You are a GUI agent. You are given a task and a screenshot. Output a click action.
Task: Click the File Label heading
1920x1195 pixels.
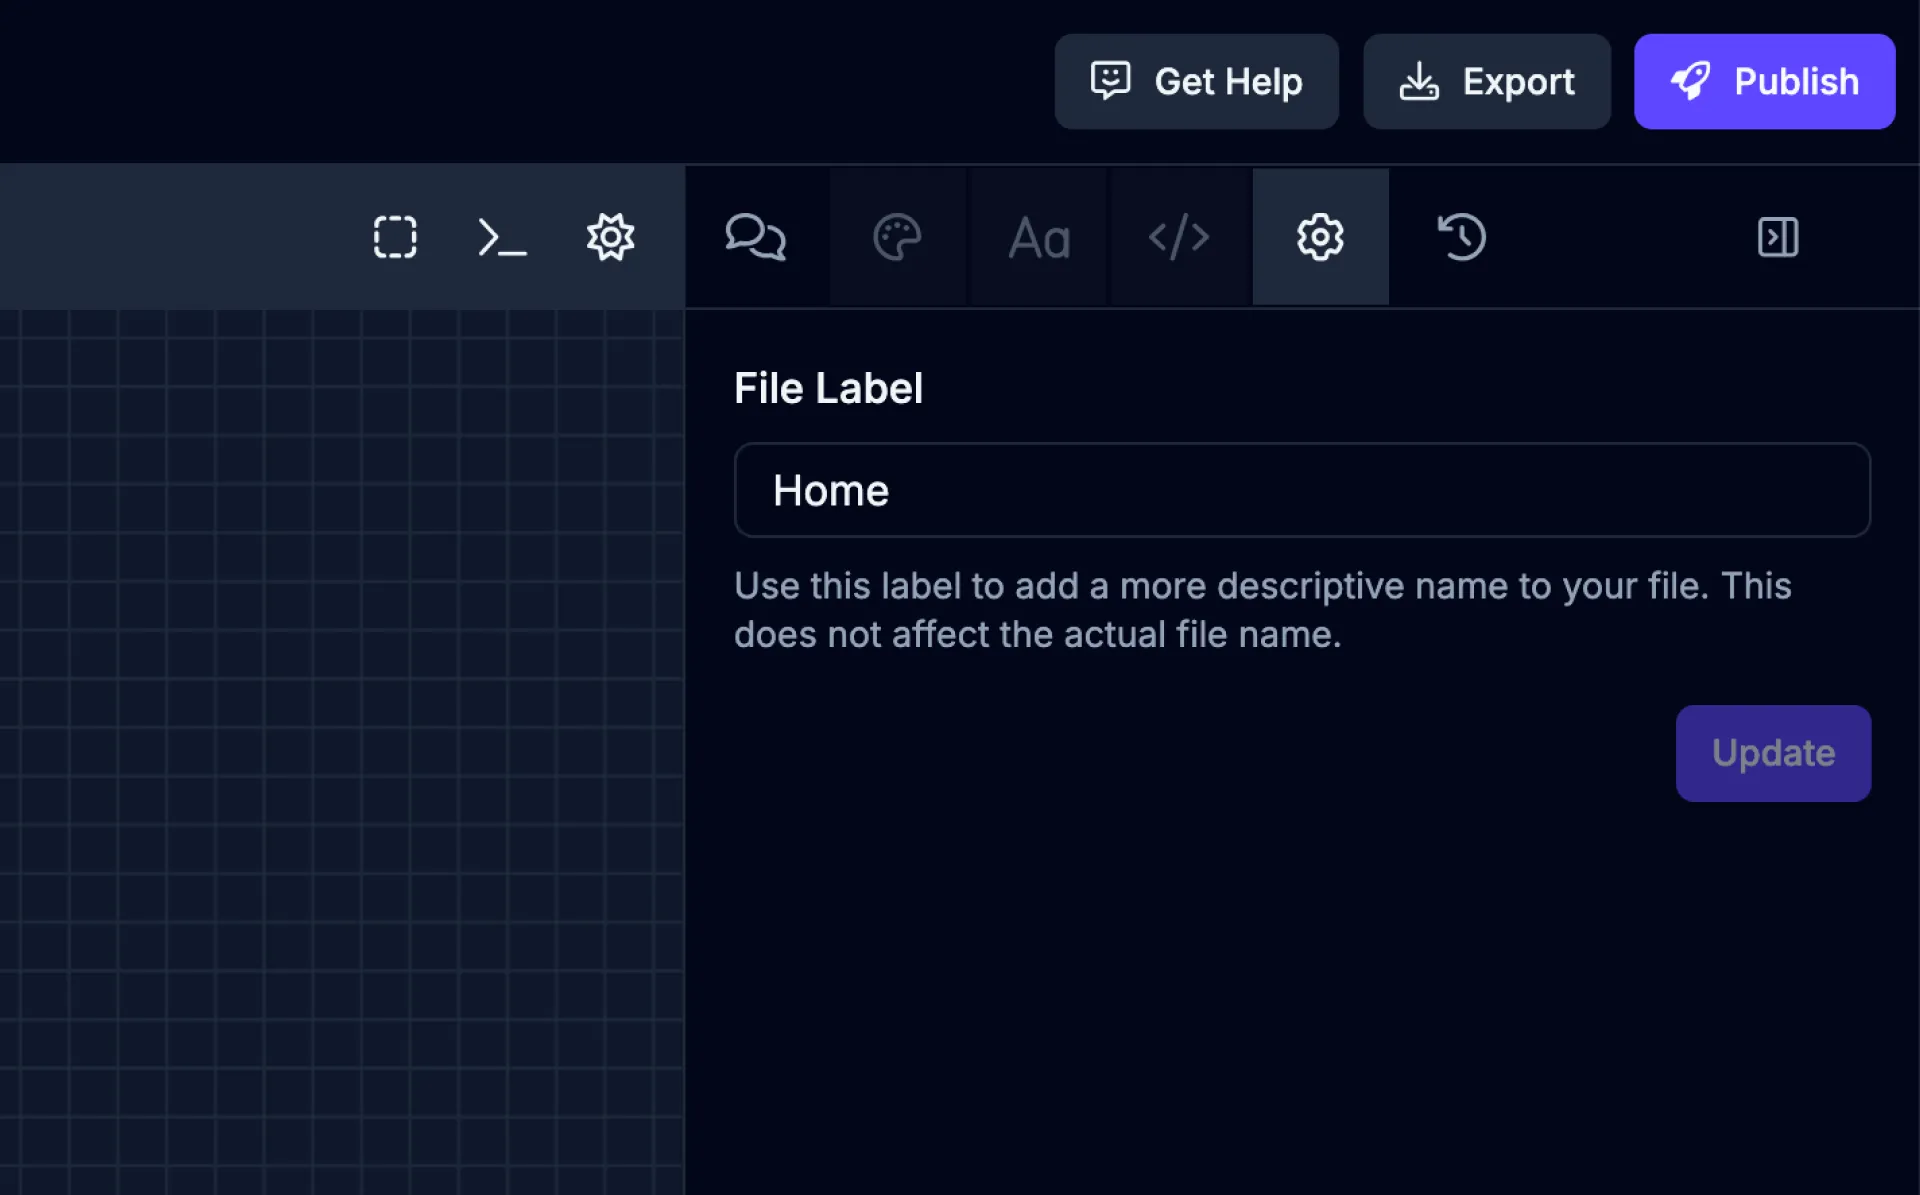tap(828, 388)
